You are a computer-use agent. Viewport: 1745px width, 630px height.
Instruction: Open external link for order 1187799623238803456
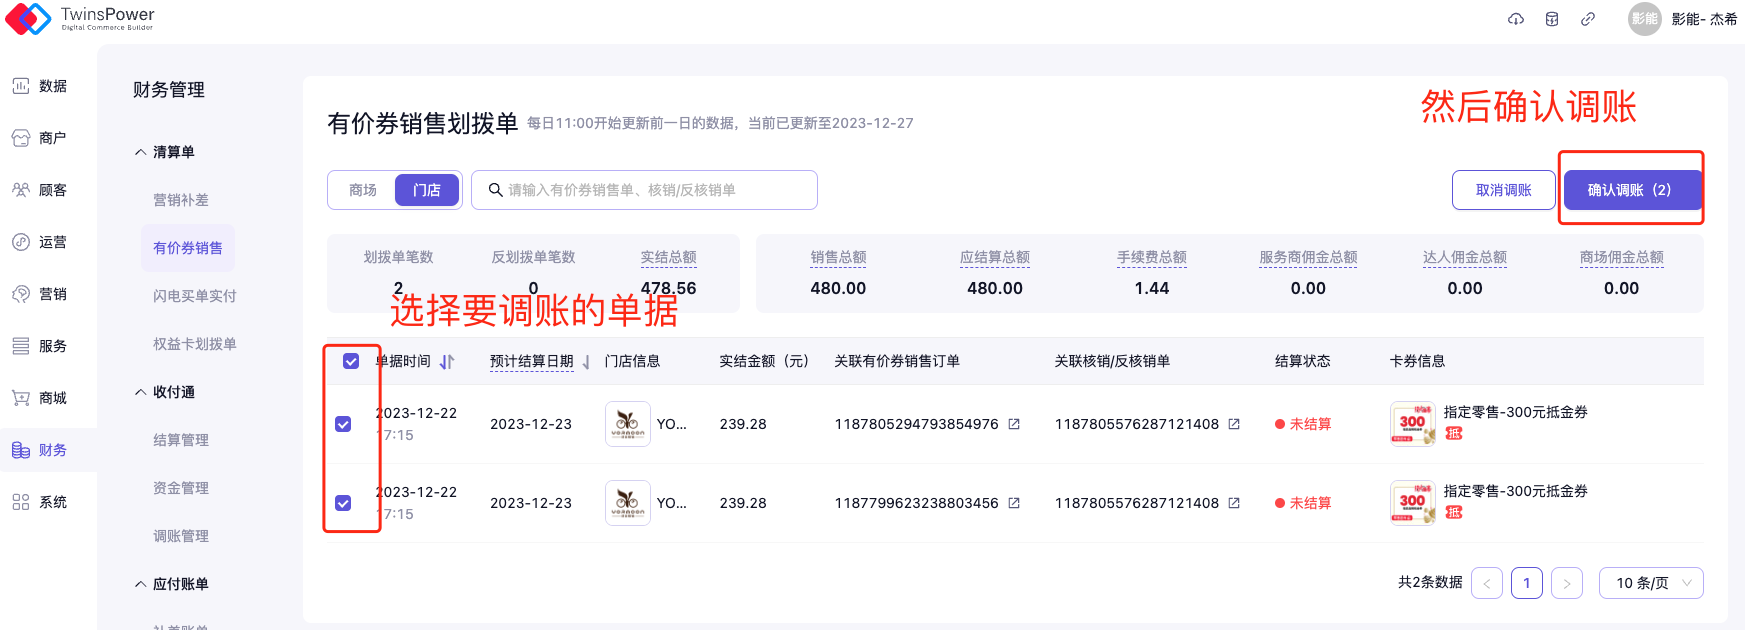[x=1014, y=503]
